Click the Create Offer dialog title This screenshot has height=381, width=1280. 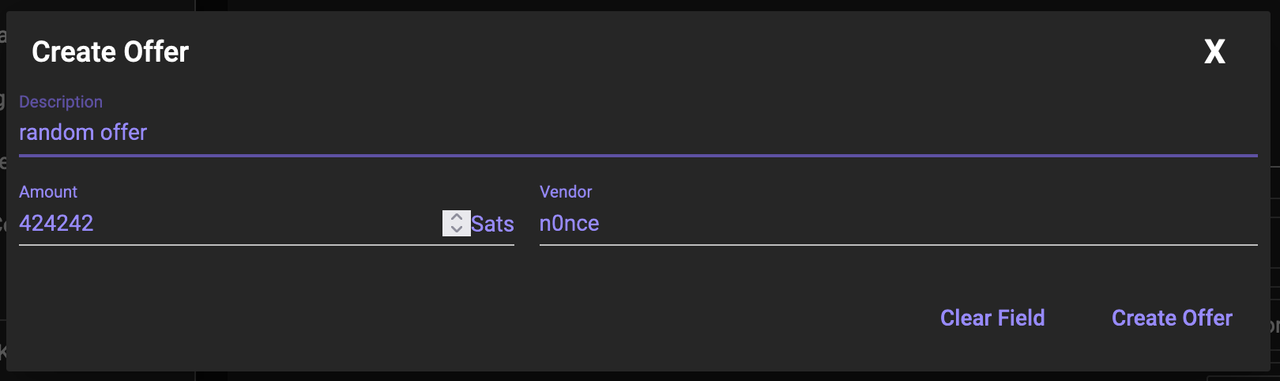(x=110, y=52)
